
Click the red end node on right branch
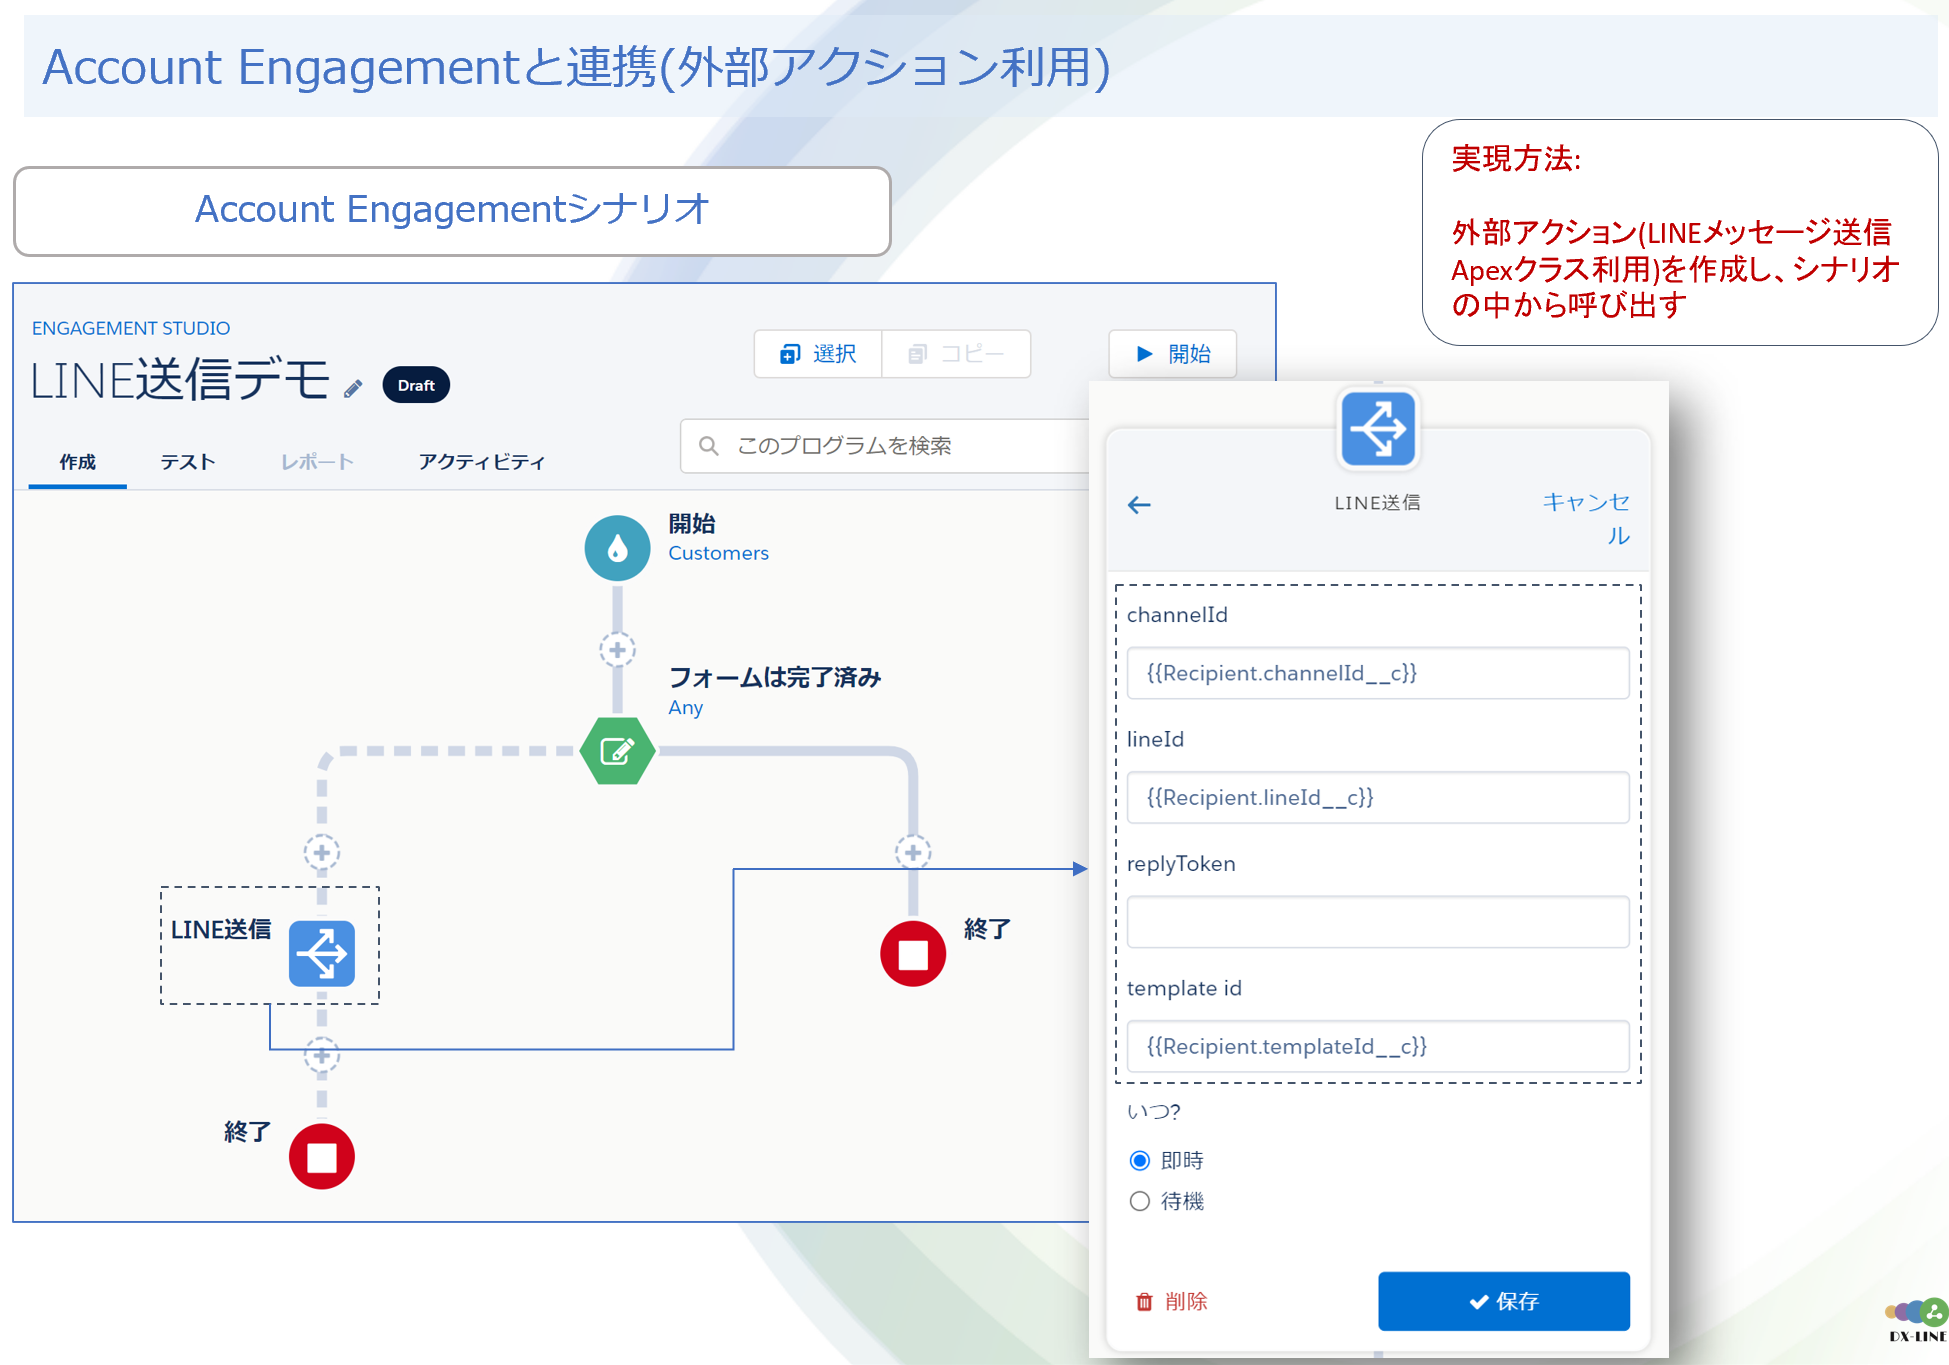click(x=912, y=953)
